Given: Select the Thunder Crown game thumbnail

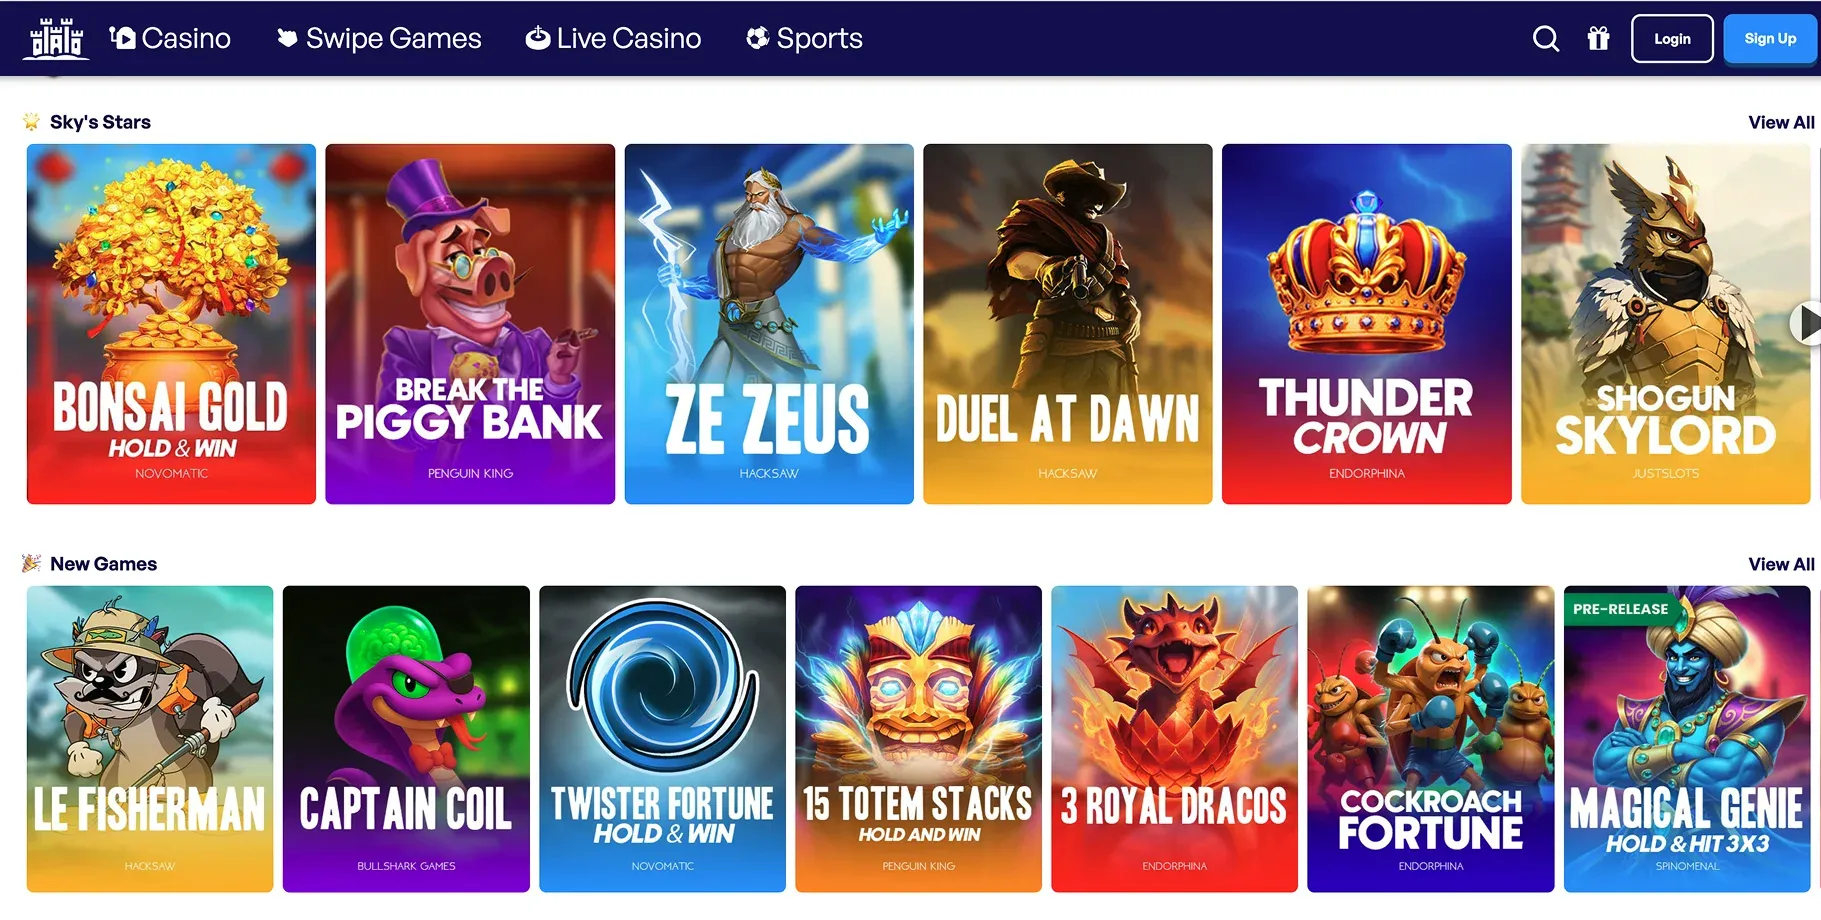Looking at the screenshot, I should [1367, 324].
